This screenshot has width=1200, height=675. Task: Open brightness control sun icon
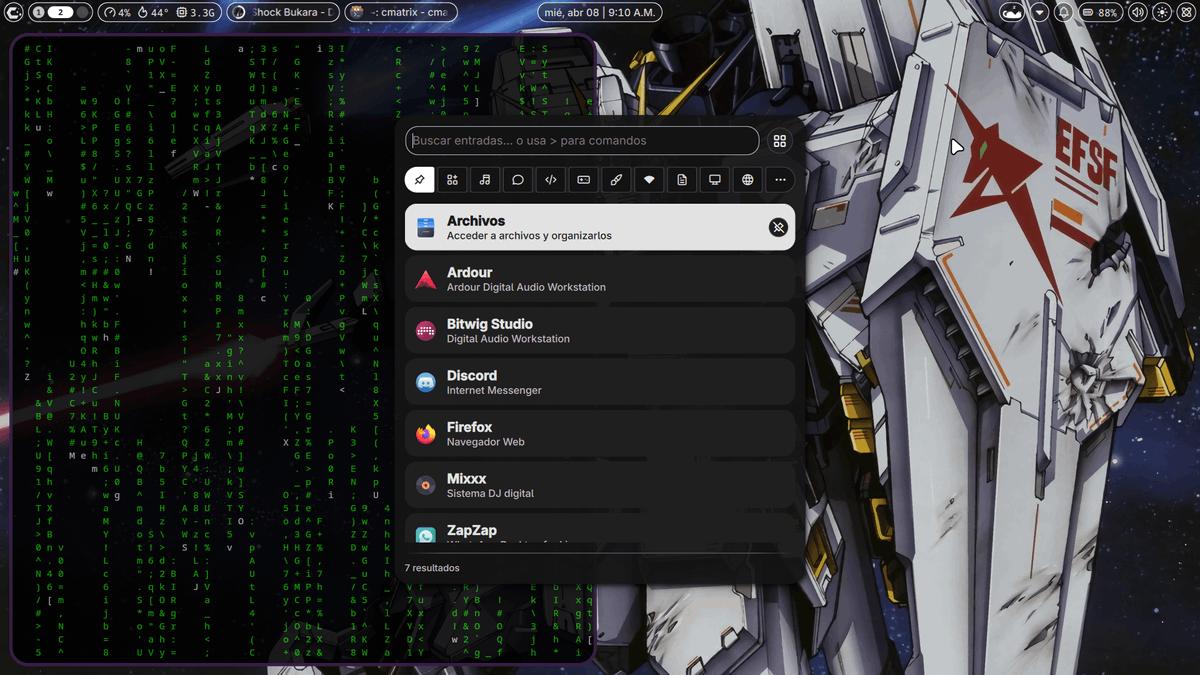point(1161,13)
